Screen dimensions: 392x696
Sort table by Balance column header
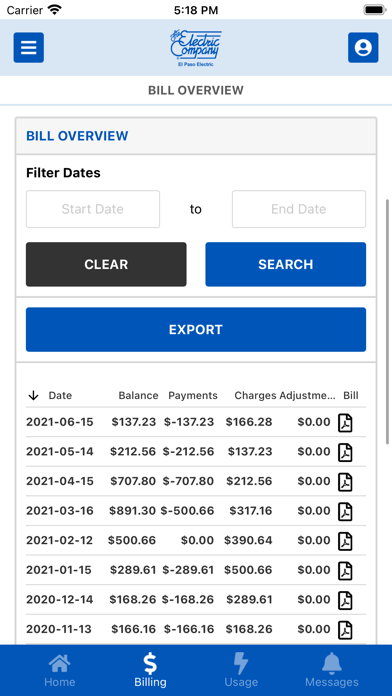(138, 395)
